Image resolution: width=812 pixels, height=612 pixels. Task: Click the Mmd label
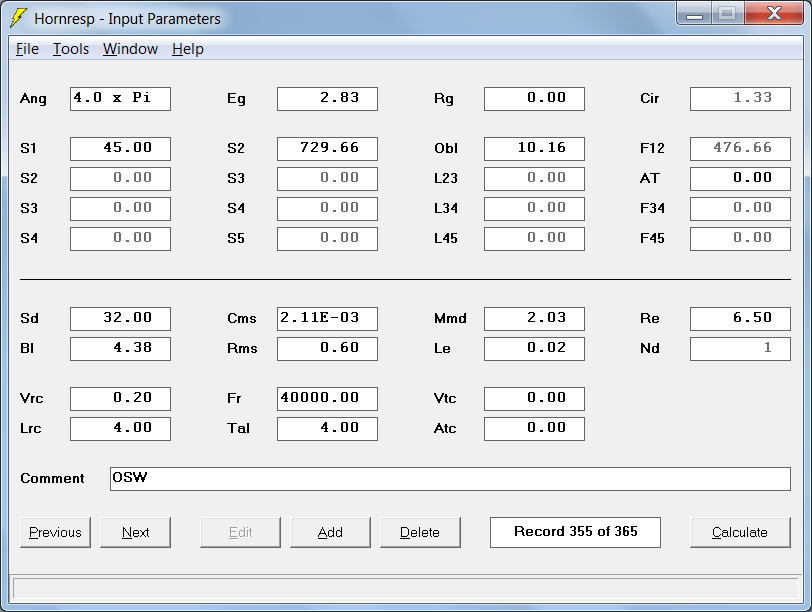[x=450, y=318]
